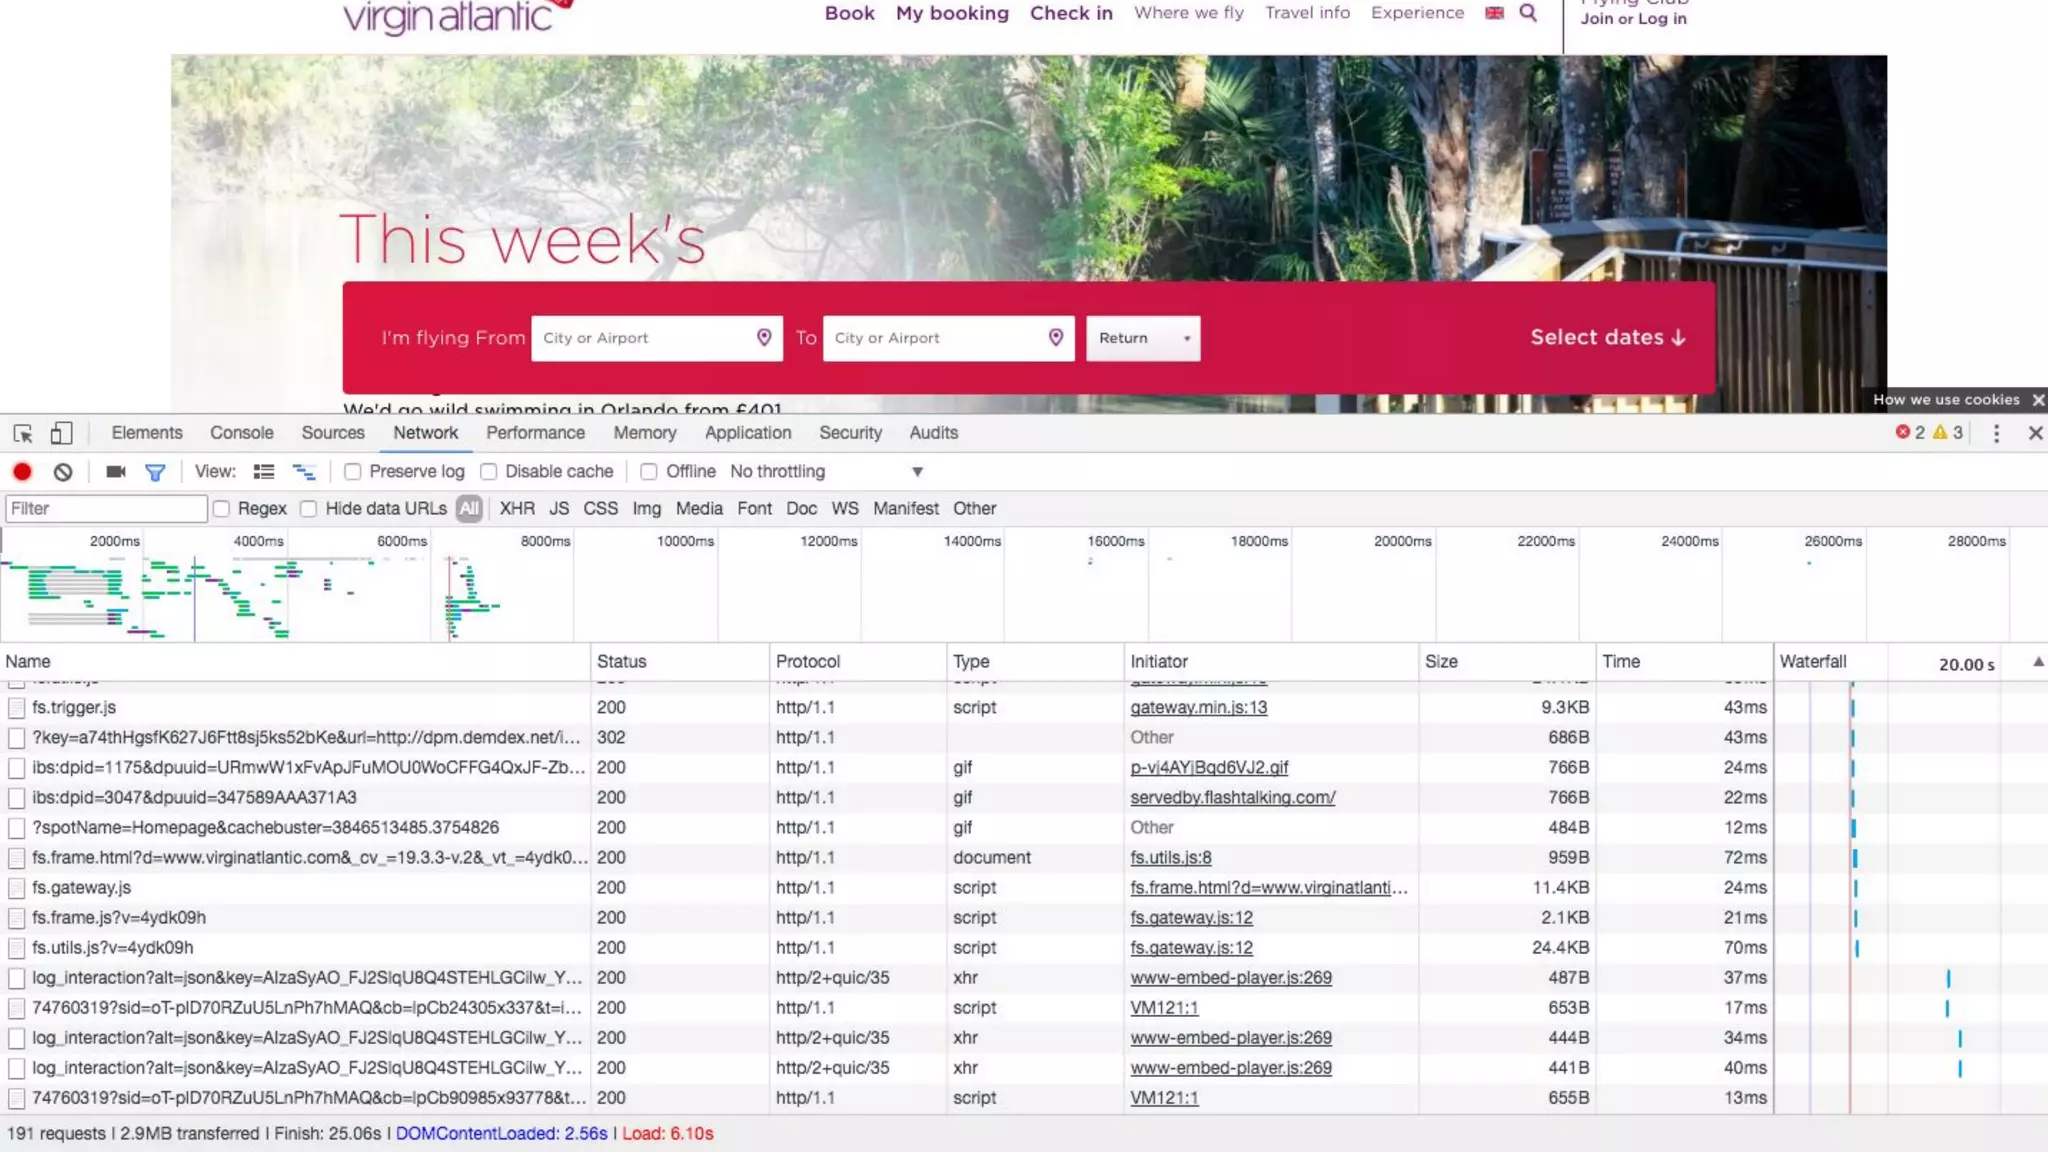
Task: Click the search magnifier in site header
Action: coord(1528,13)
